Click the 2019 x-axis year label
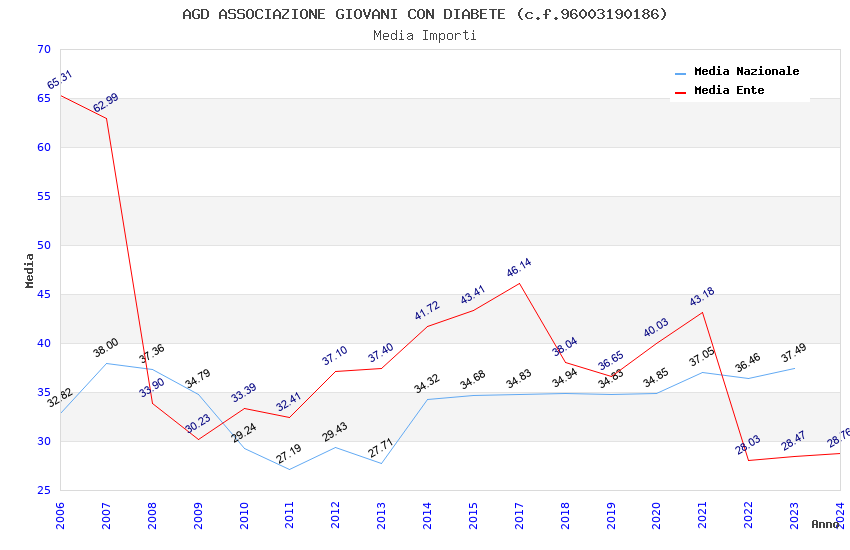 (611, 515)
